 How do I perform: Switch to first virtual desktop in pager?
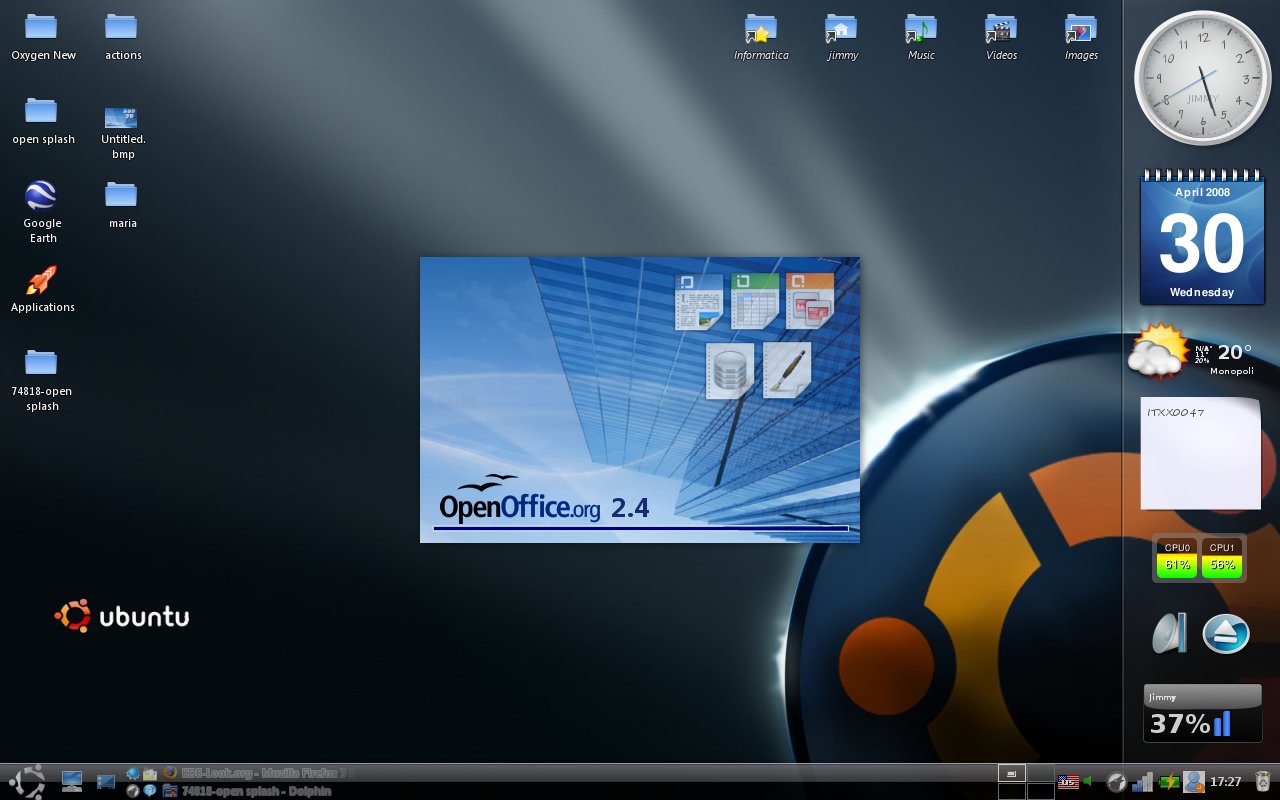pos(1012,773)
